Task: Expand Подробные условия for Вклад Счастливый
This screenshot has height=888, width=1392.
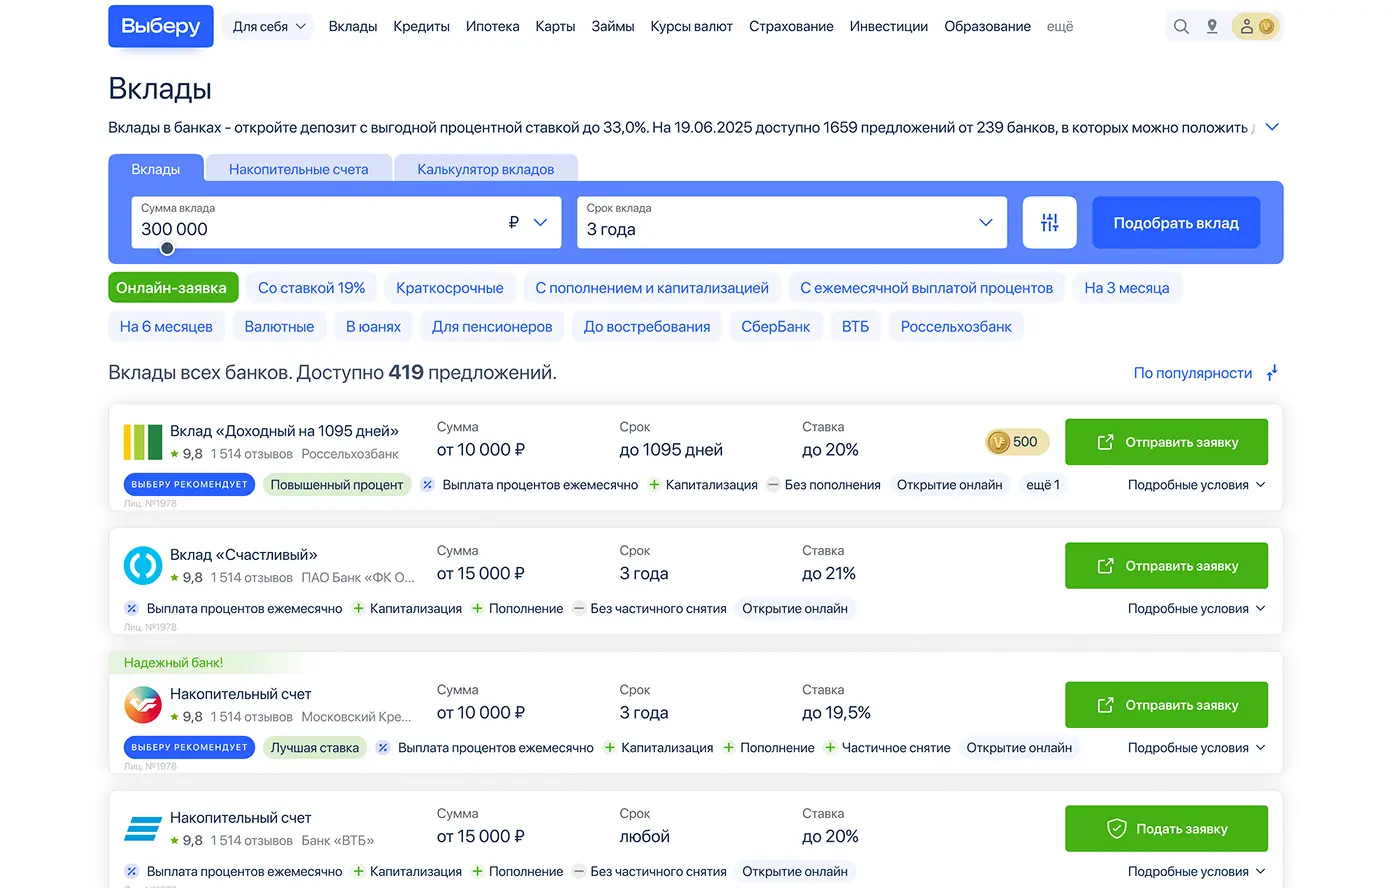Action: point(1196,609)
